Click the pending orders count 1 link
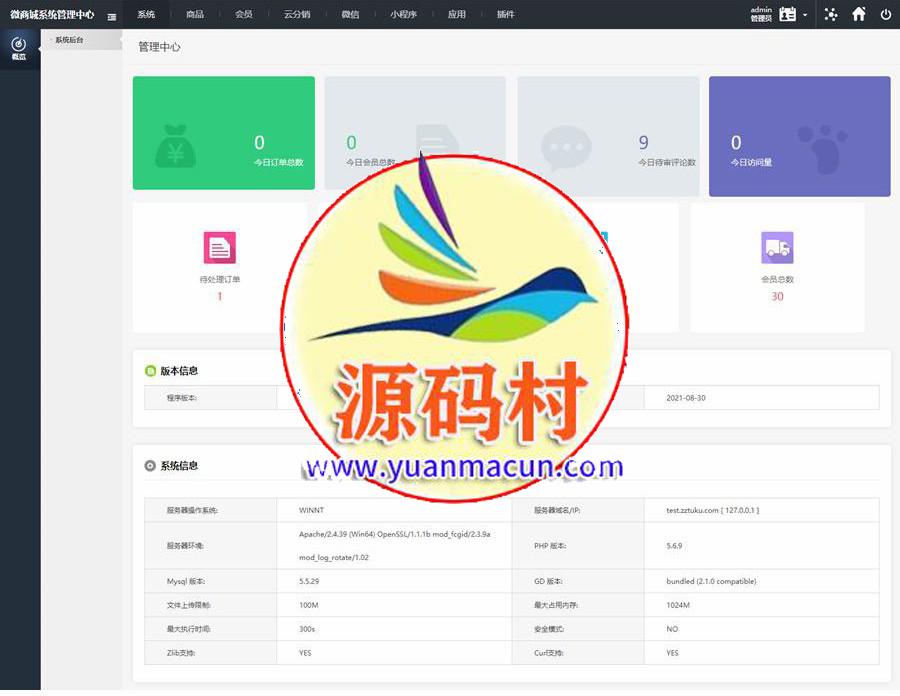Screen dimensions: 900x696 (220, 297)
